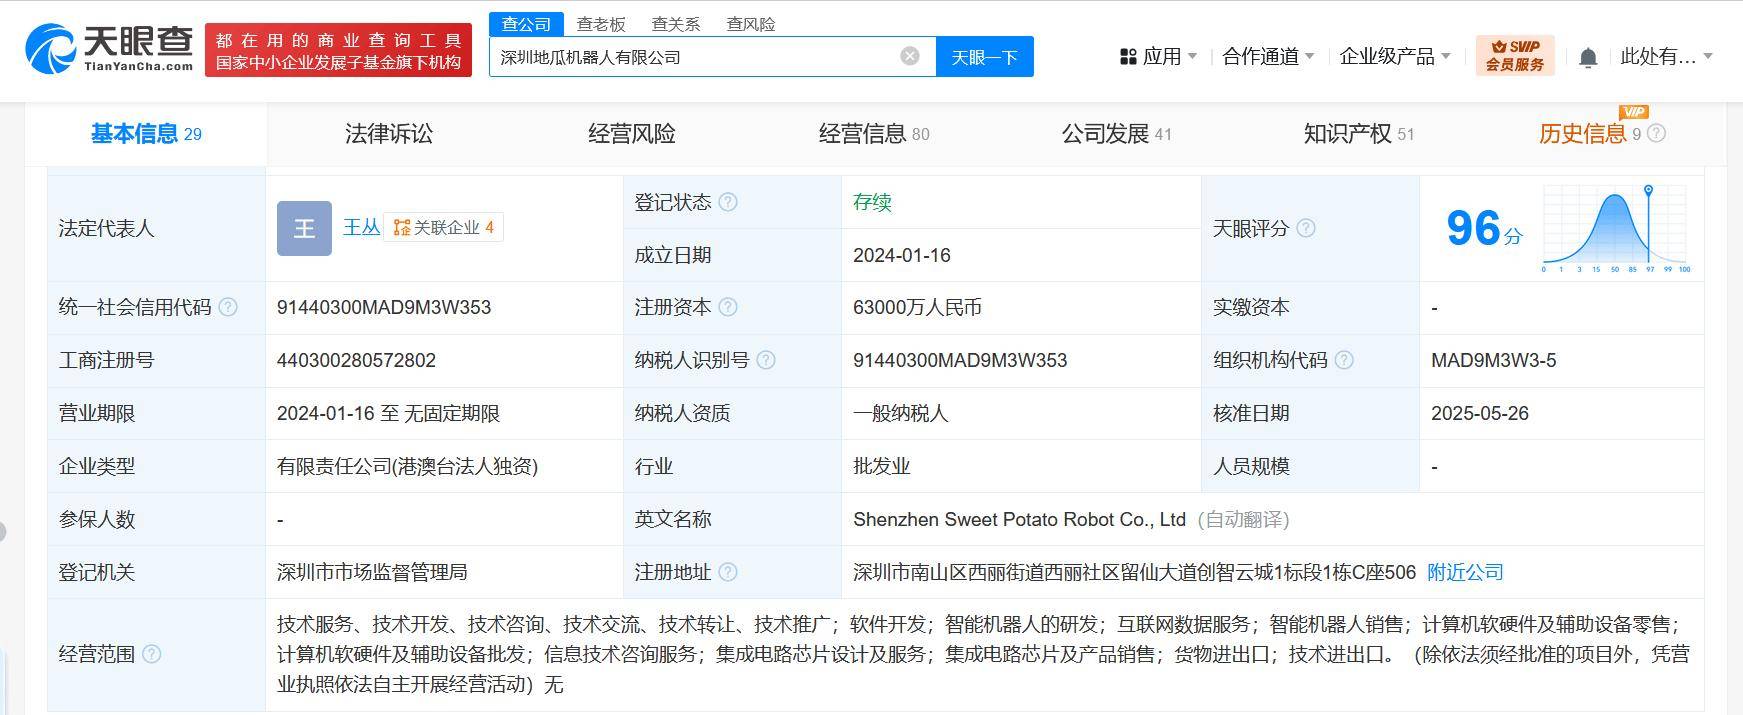Expand the 合作通道 dropdown

tap(1268, 57)
